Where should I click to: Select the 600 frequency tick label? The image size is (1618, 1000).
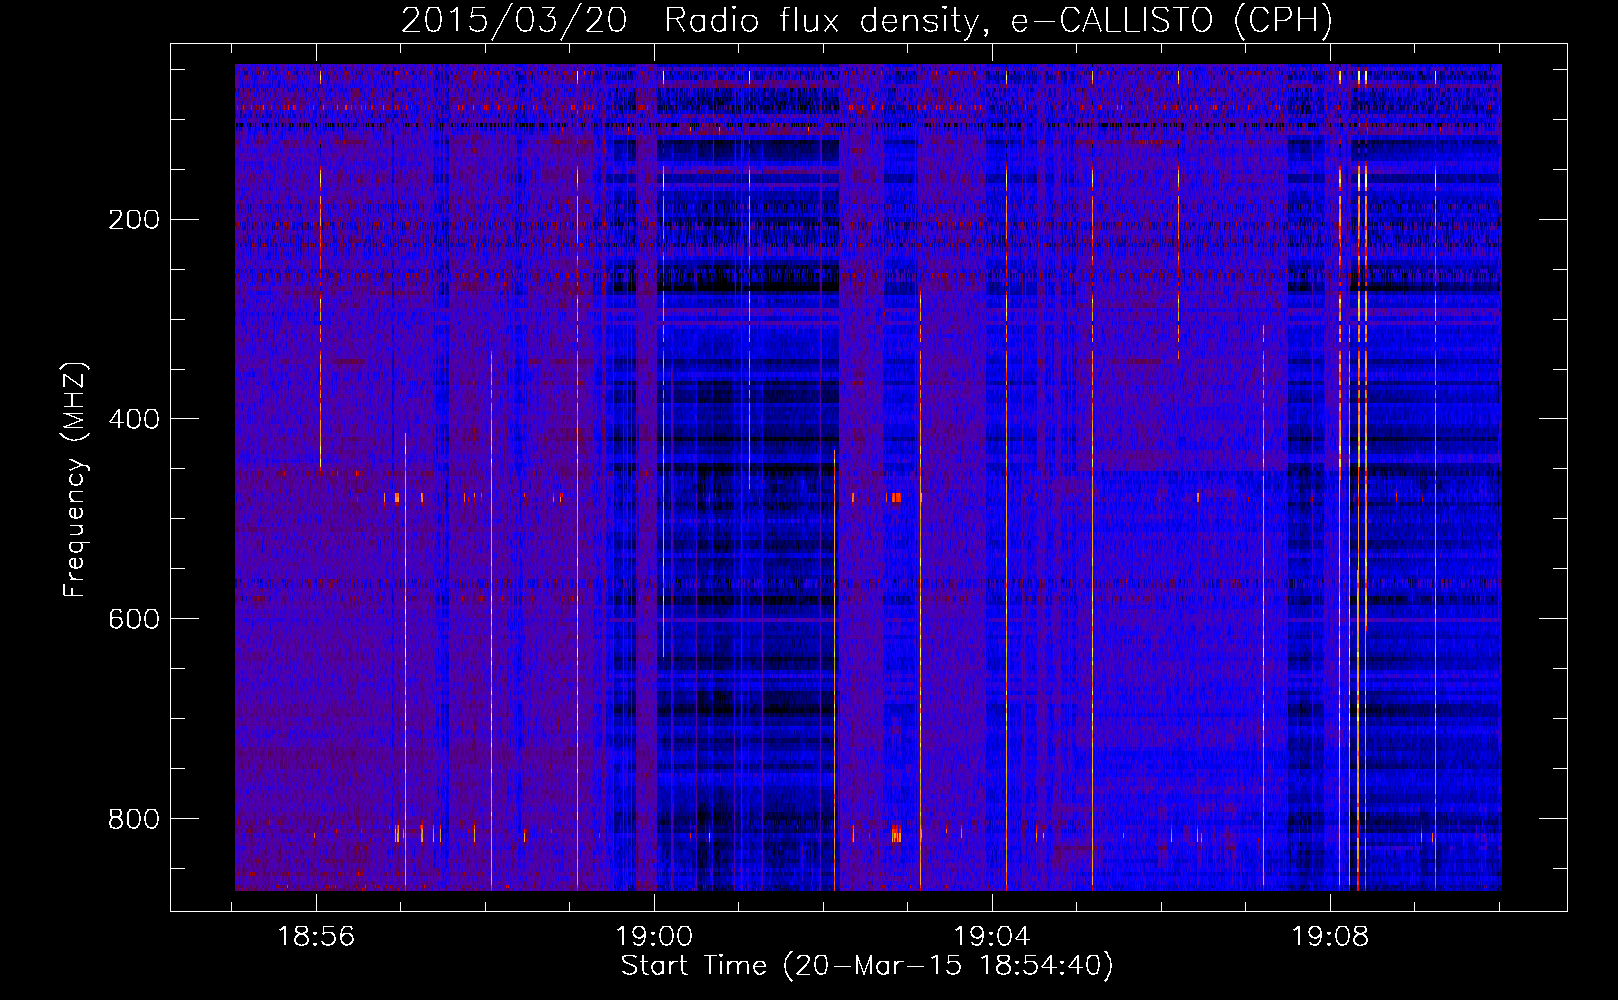[x=134, y=619]
